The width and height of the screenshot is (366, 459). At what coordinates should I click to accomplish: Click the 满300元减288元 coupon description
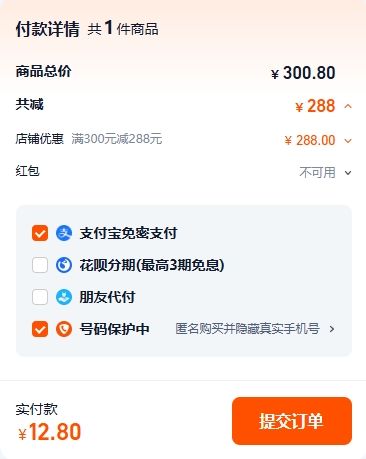point(117,139)
